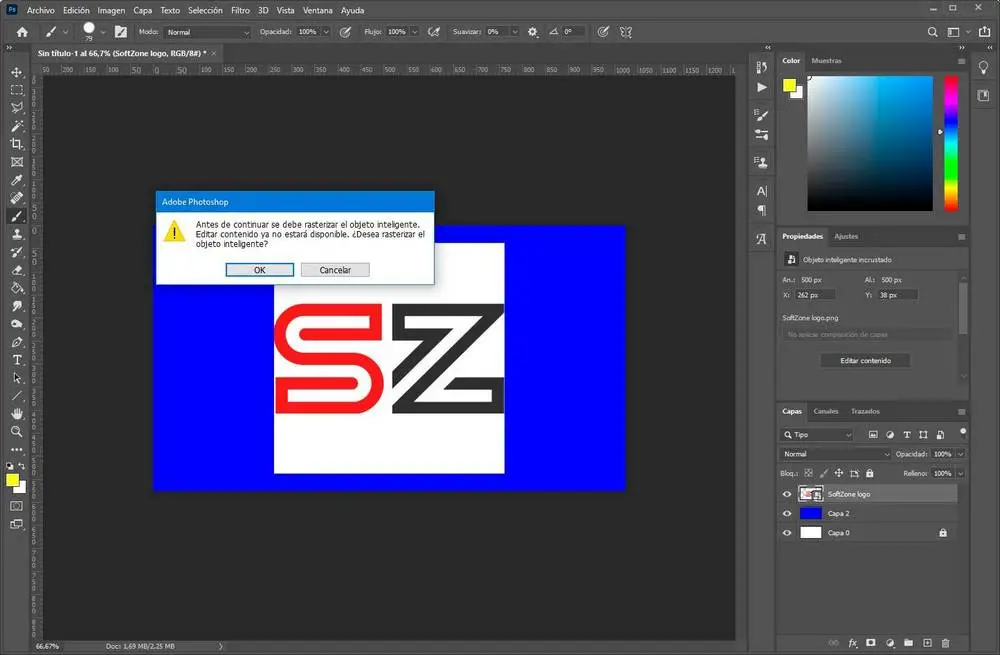This screenshot has width=1000, height=655.
Task: Open the Filtro menu
Action: click(x=240, y=10)
